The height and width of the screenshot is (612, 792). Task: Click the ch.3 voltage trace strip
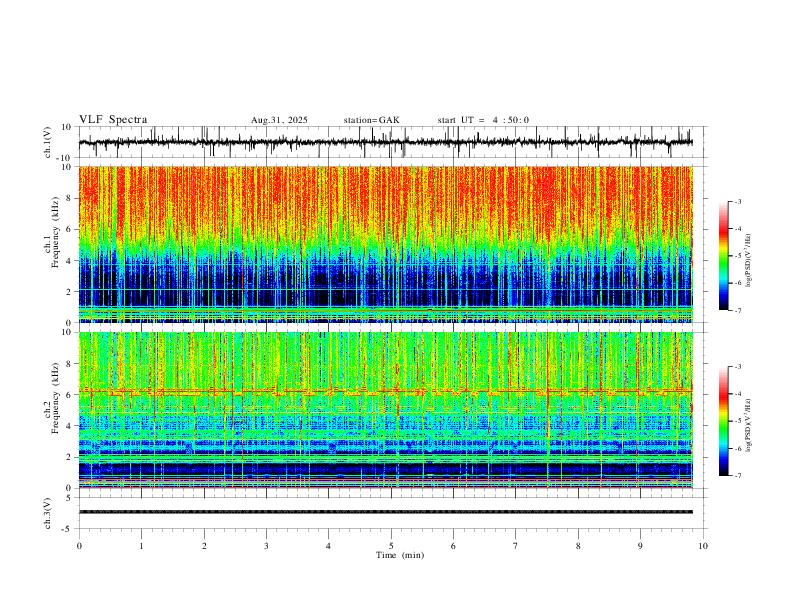385,512
